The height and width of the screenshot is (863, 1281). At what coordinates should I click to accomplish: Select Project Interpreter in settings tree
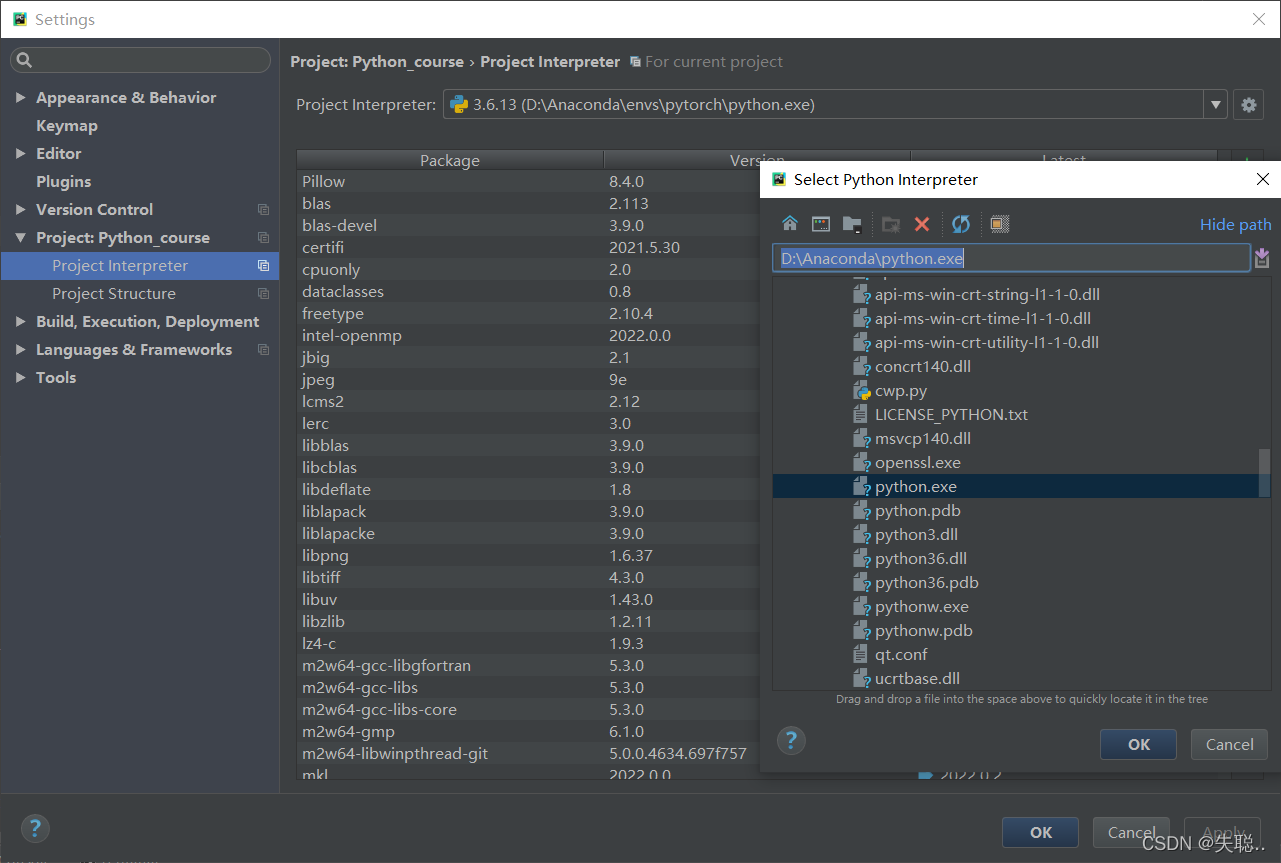tap(140, 266)
